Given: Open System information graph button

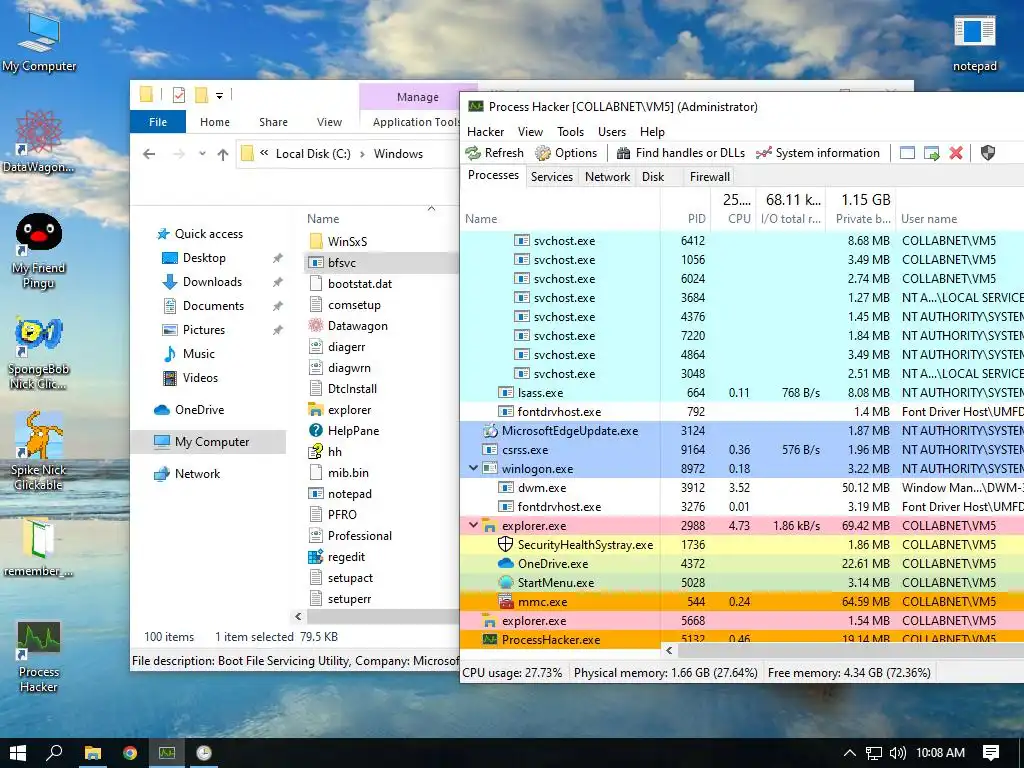Looking at the screenshot, I should click(818, 153).
